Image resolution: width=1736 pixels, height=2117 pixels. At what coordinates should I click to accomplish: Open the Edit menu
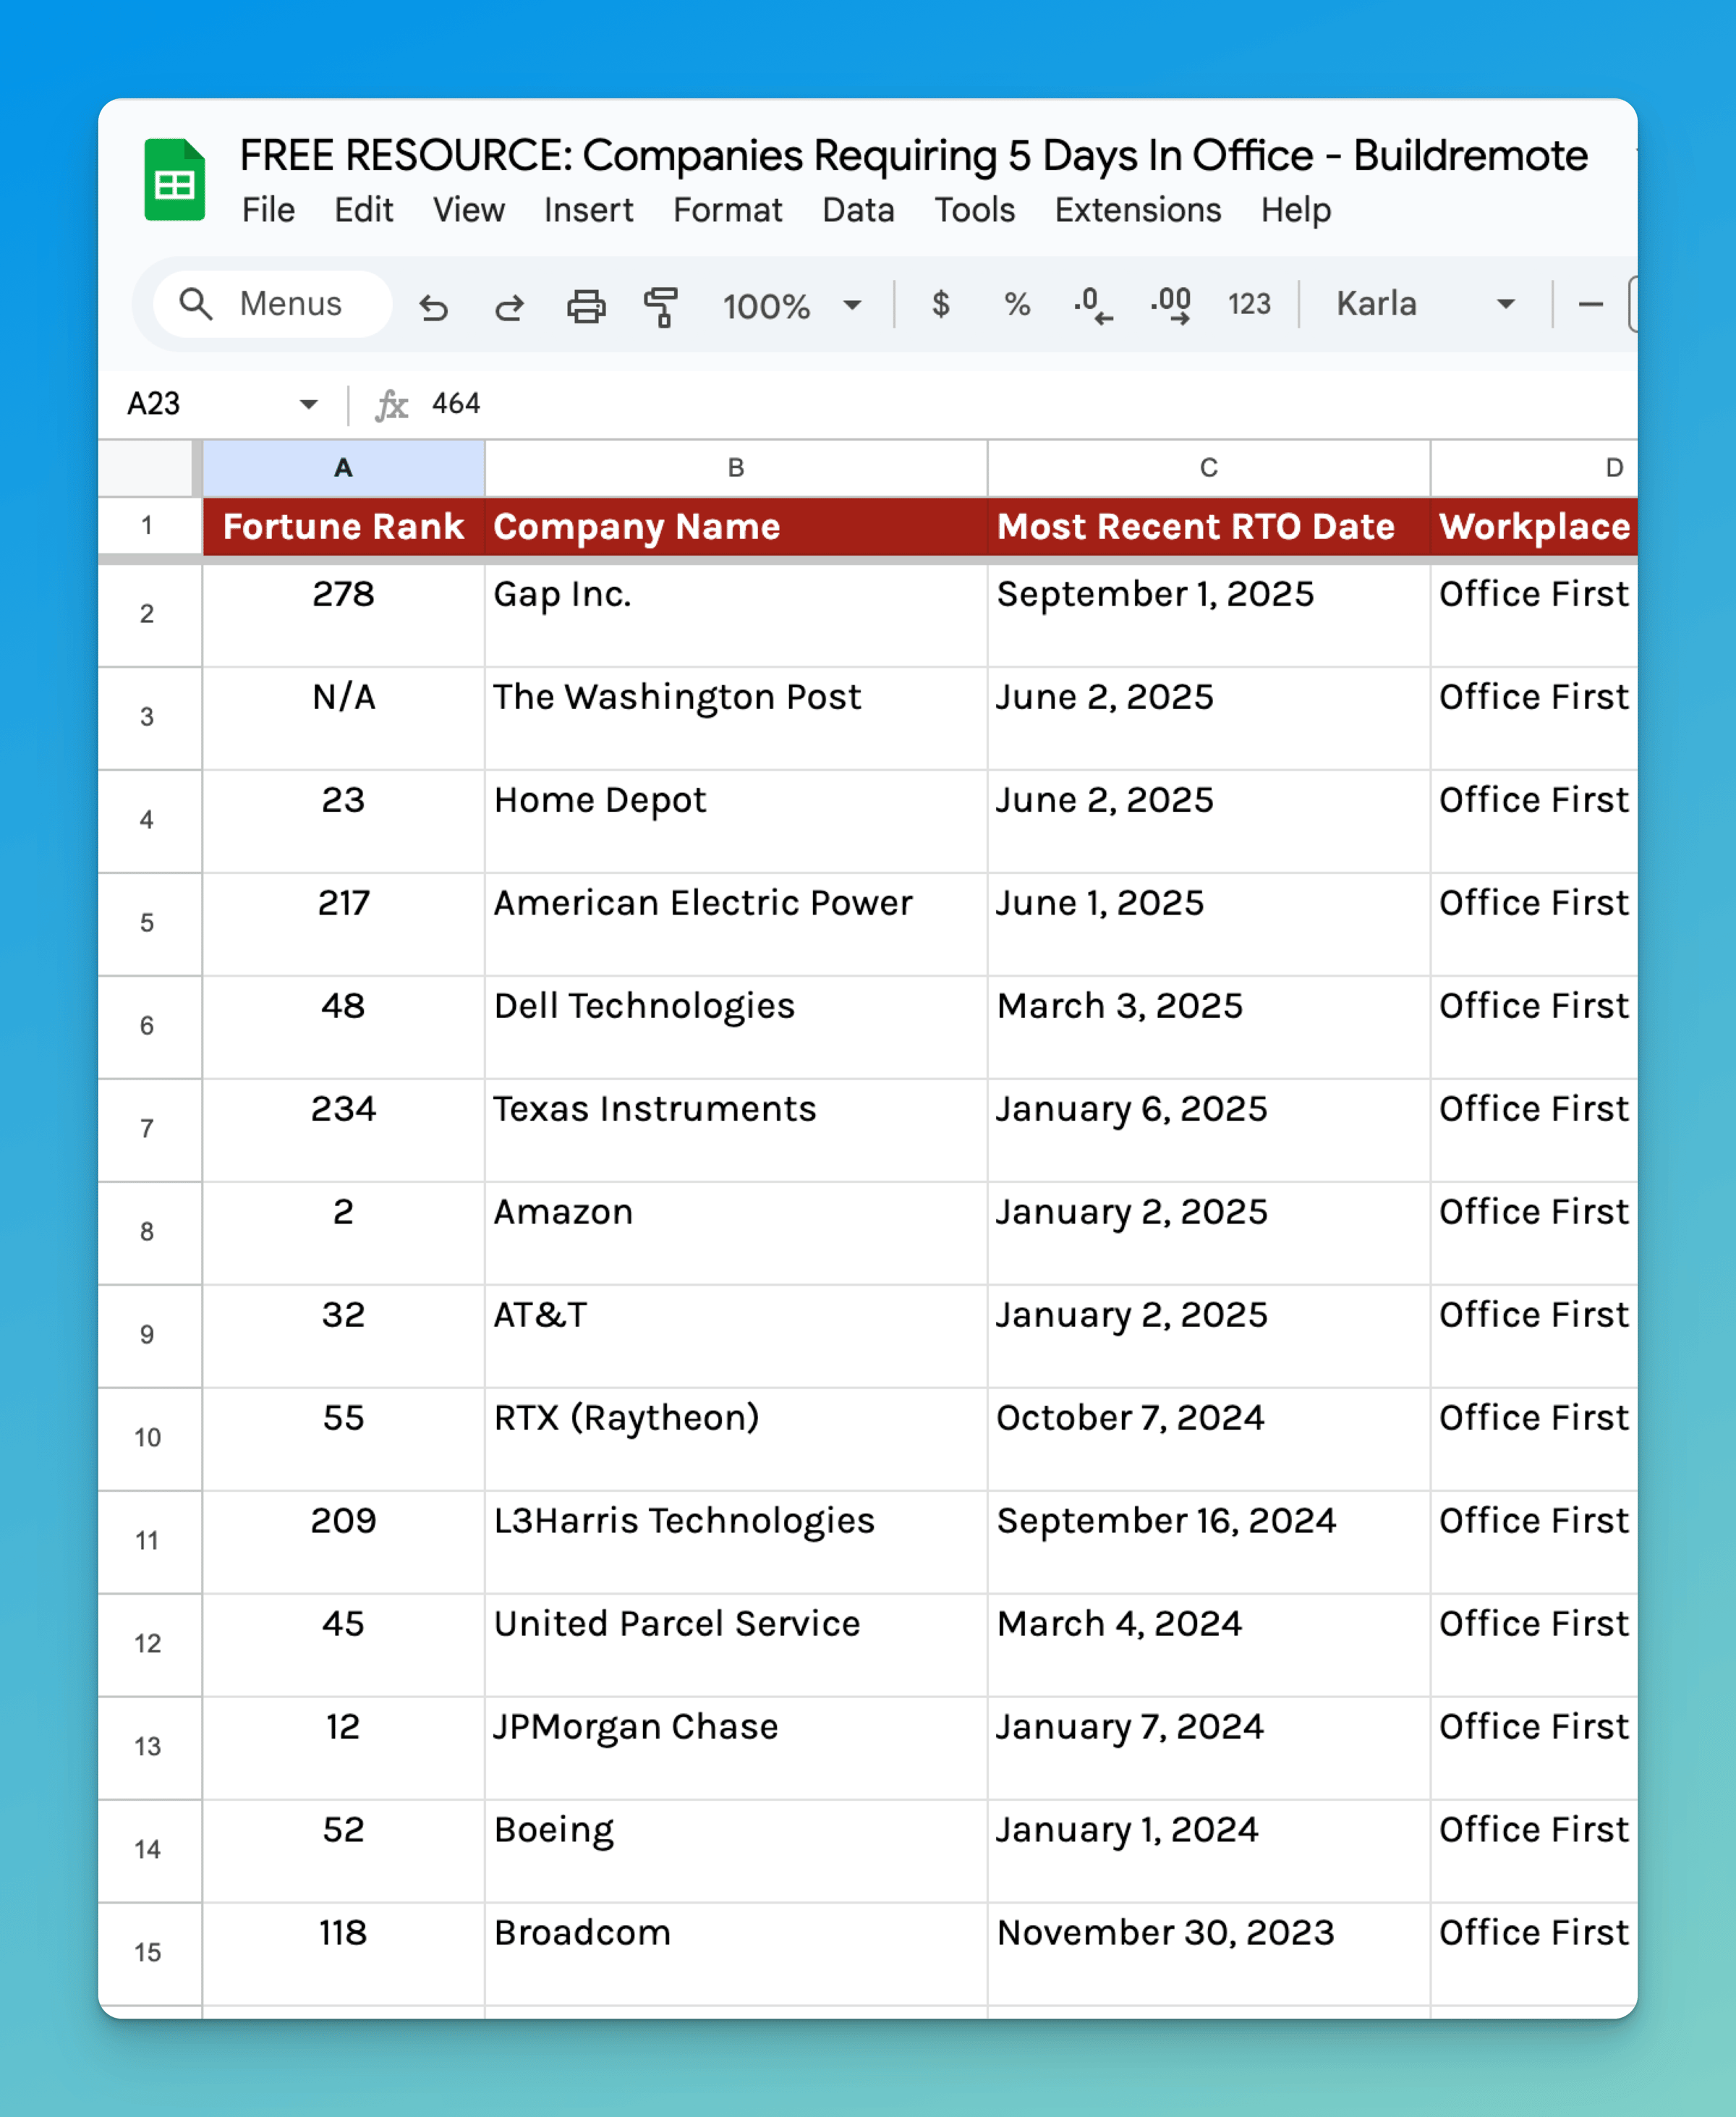click(363, 210)
